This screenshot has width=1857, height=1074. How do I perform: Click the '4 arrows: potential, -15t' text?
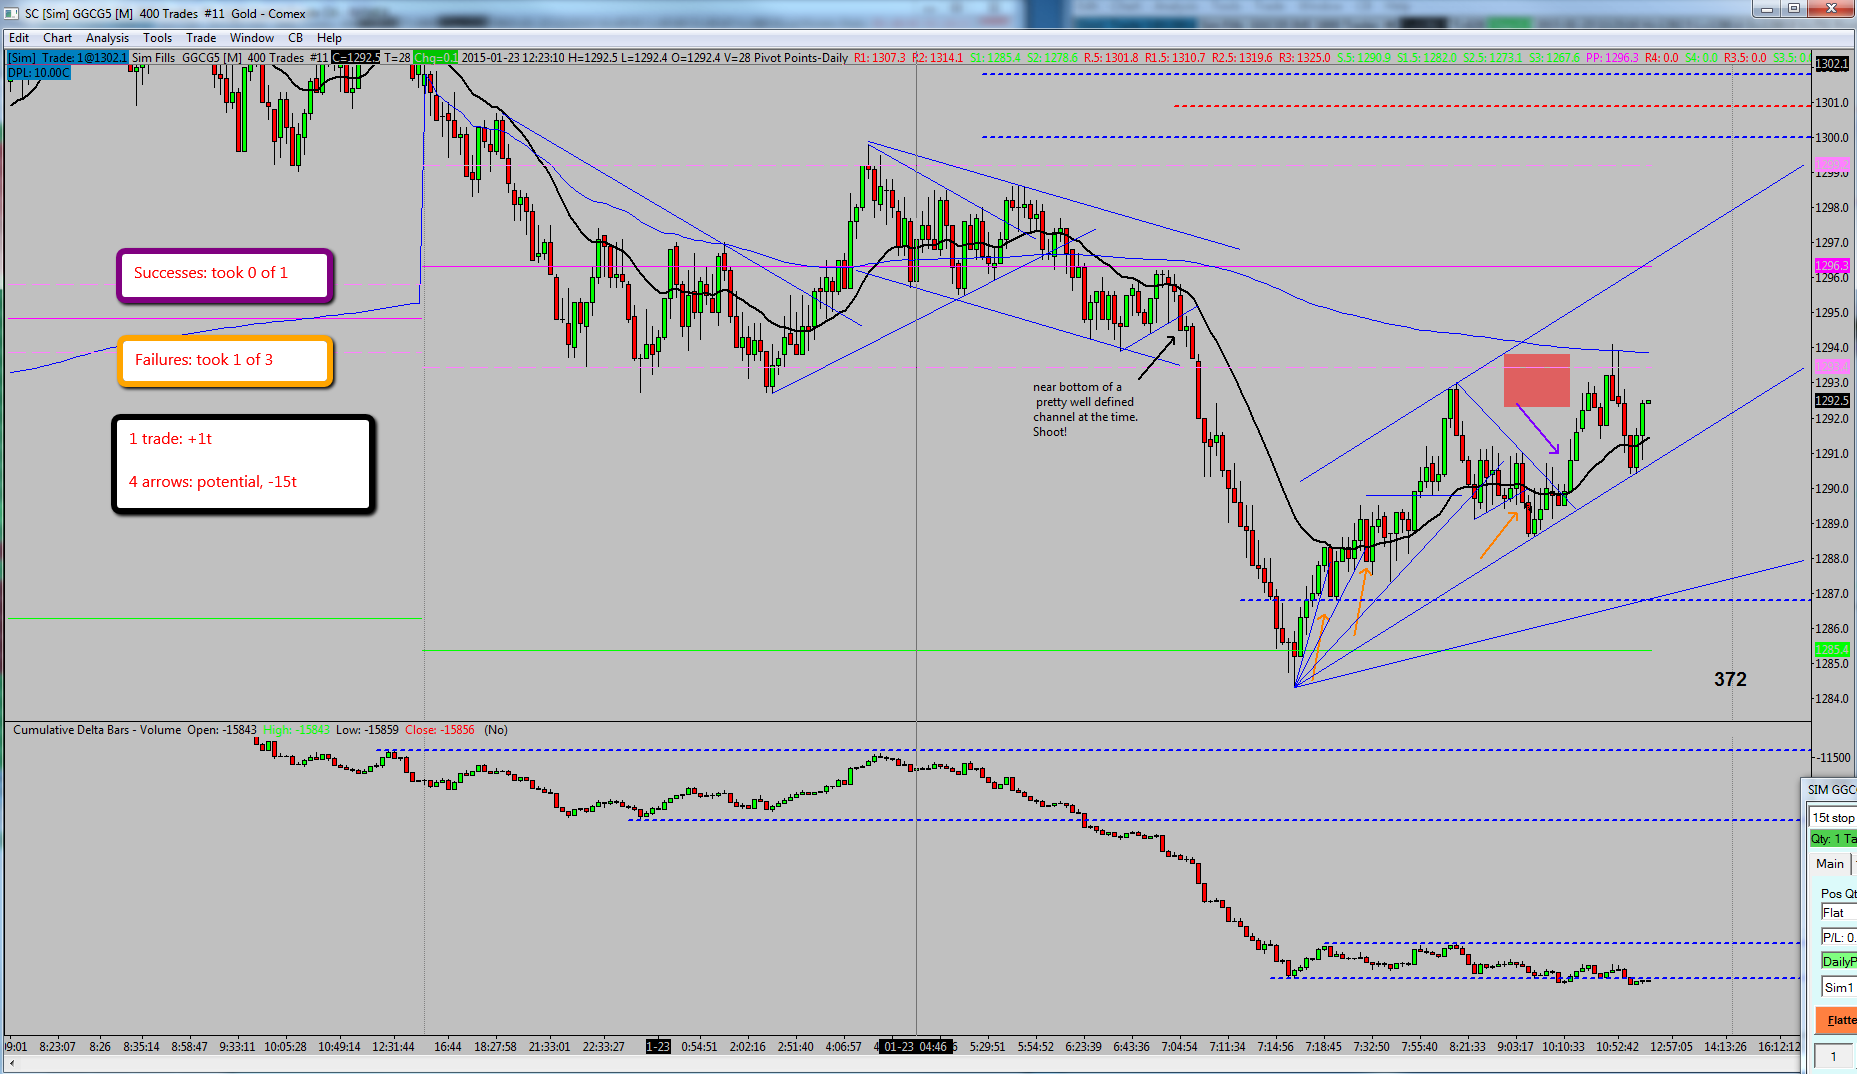click(x=213, y=481)
